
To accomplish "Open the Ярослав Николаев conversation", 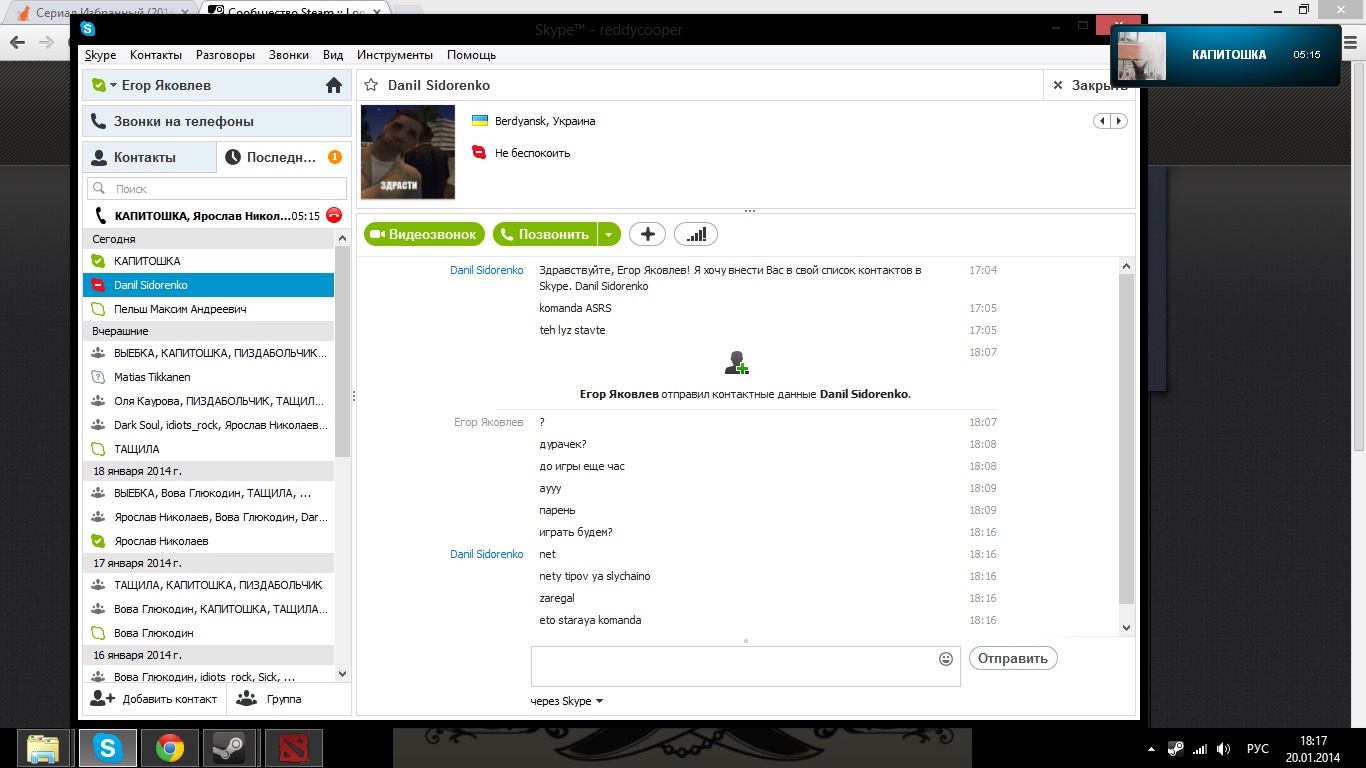I will (x=208, y=541).
